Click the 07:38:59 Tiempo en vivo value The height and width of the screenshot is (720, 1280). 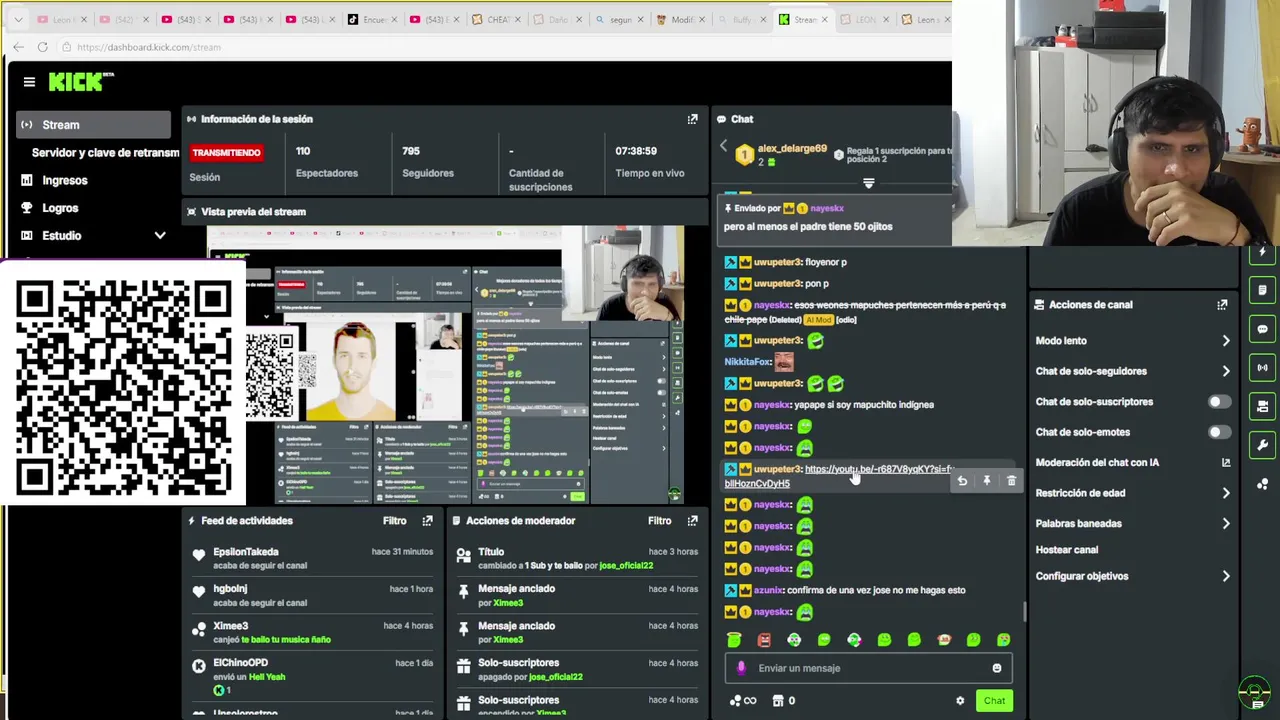pos(636,151)
